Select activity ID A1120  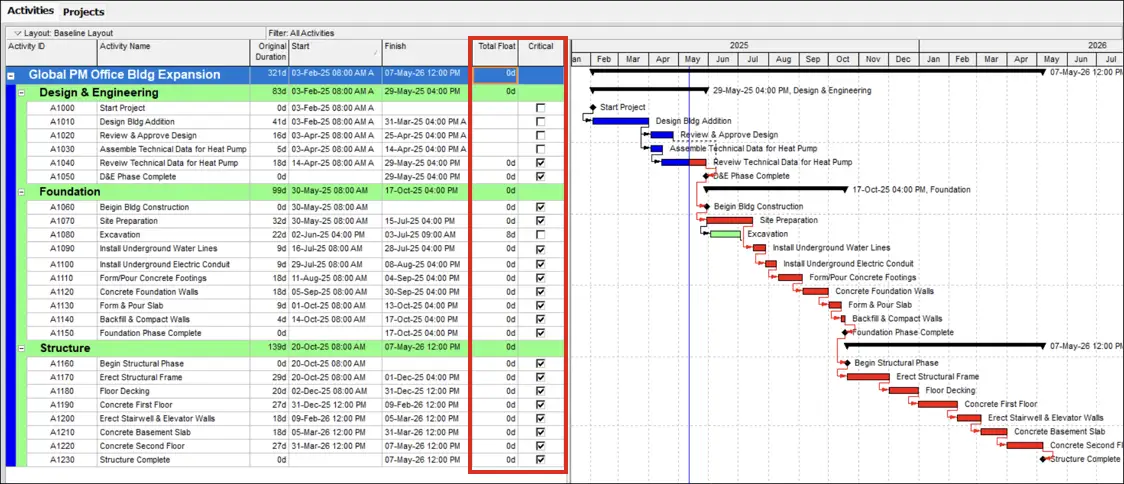(x=62, y=292)
